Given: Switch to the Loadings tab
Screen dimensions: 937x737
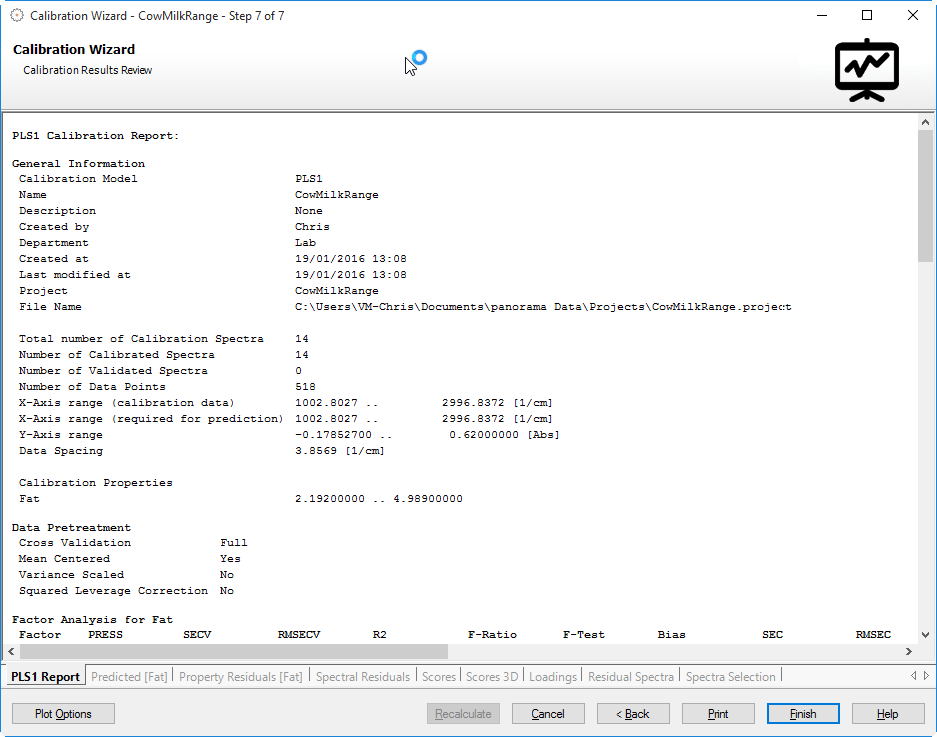Looking at the screenshot, I should point(552,677).
